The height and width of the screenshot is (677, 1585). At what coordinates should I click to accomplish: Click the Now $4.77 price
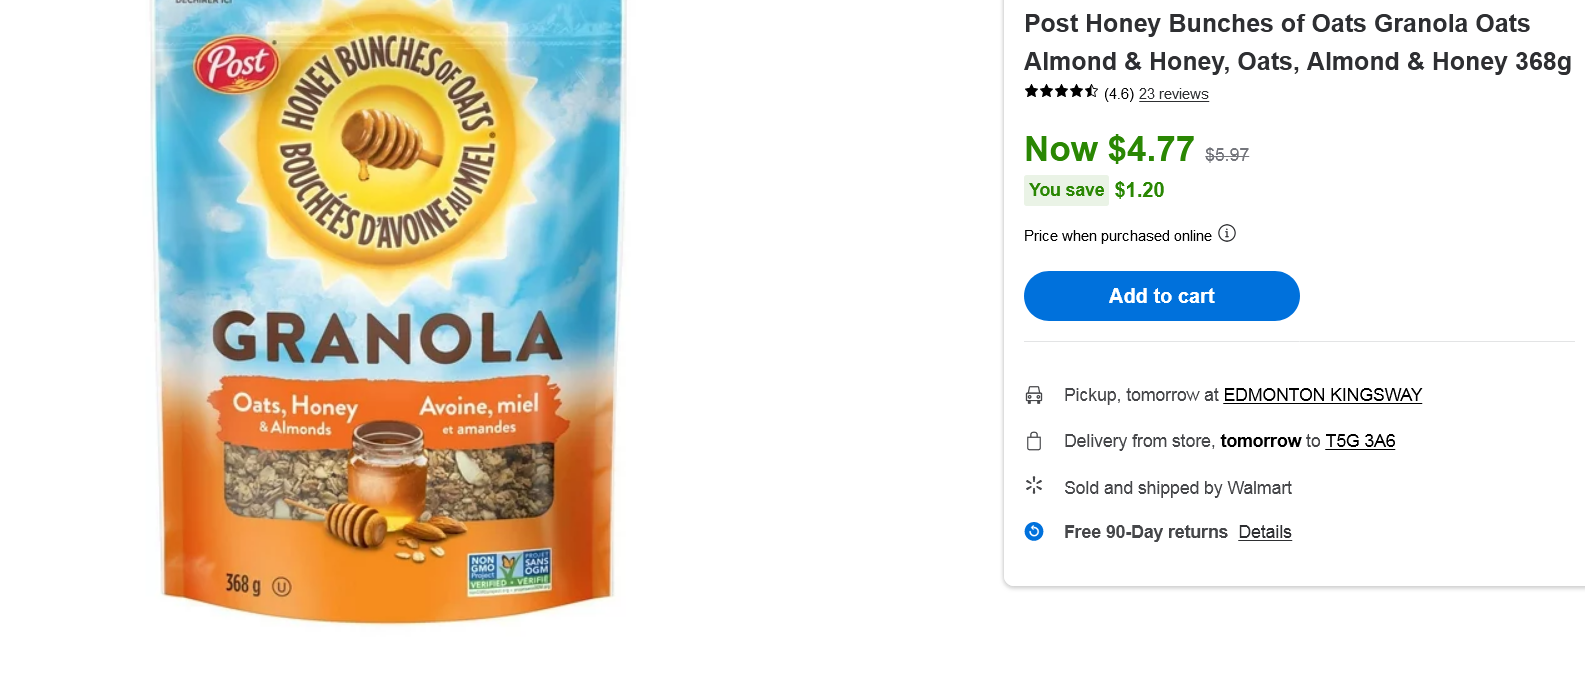point(1109,150)
